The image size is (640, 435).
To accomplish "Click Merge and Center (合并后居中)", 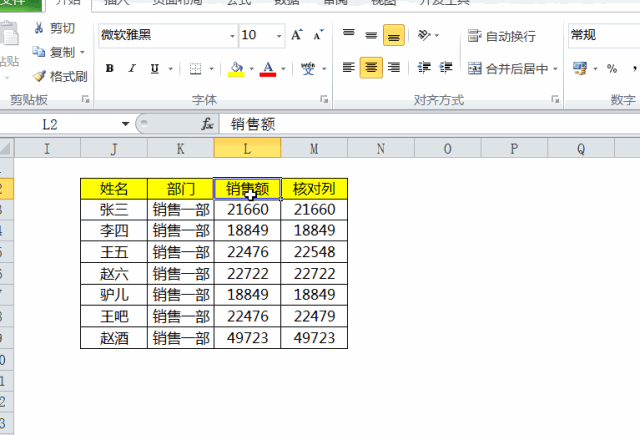I will pos(508,69).
